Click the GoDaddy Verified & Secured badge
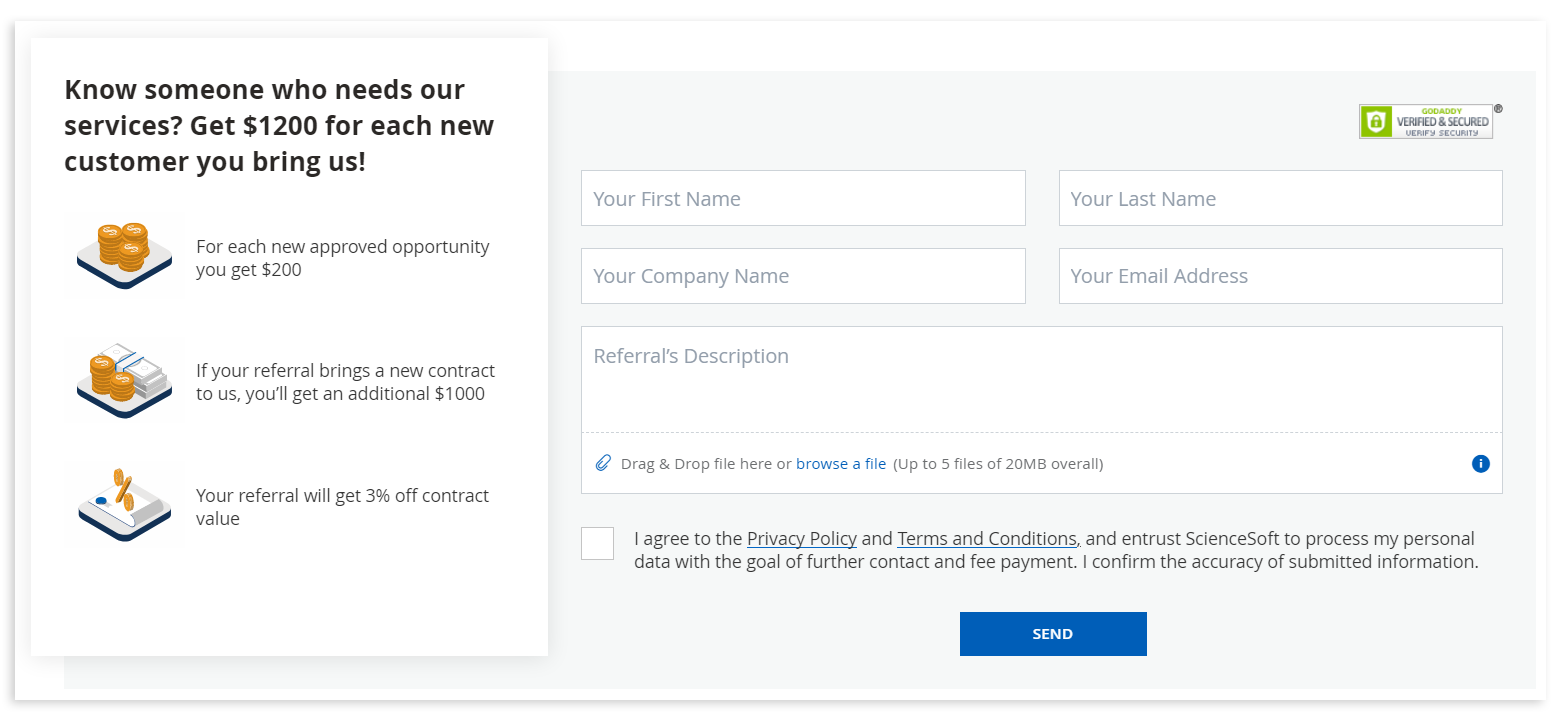 tap(1425, 121)
